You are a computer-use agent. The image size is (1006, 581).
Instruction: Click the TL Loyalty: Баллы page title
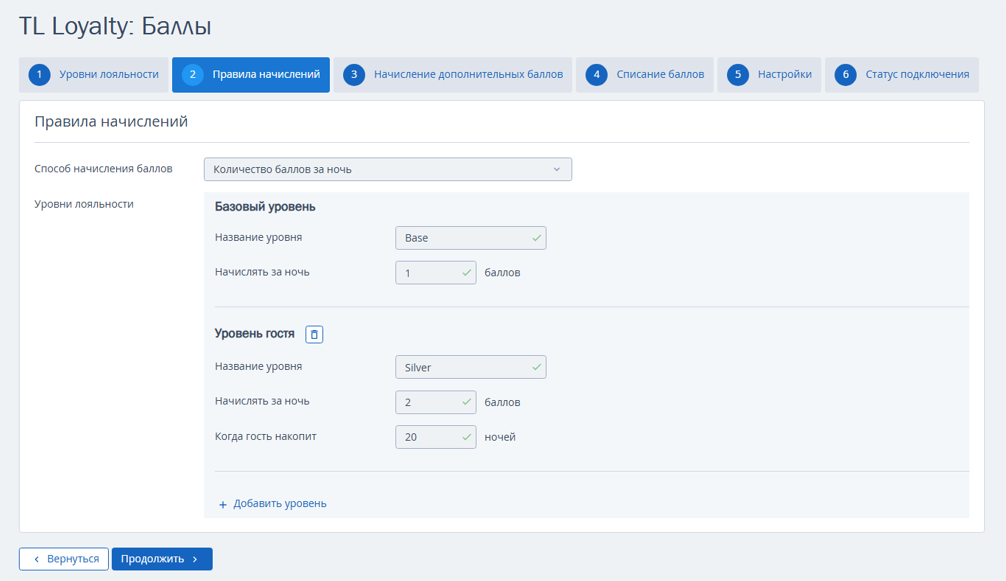(x=115, y=26)
